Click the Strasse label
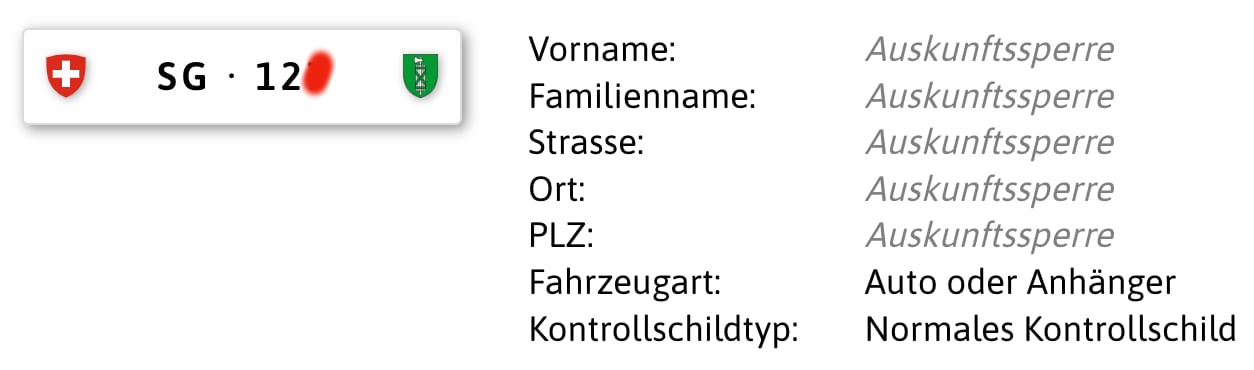The width and height of the screenshot is (1254, 370). (x=587, y=143)
